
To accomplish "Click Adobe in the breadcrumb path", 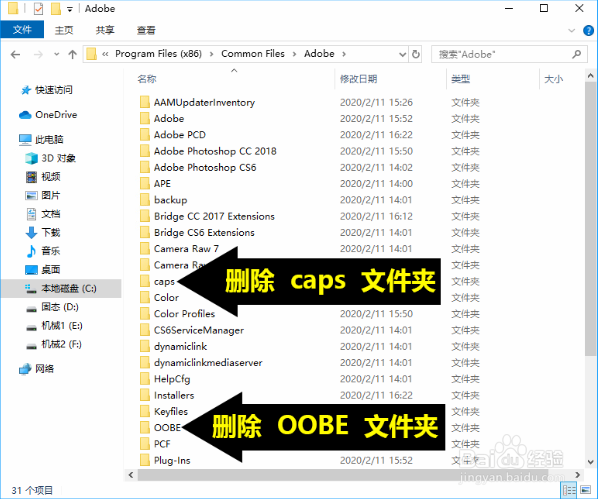I will point(319,54).
